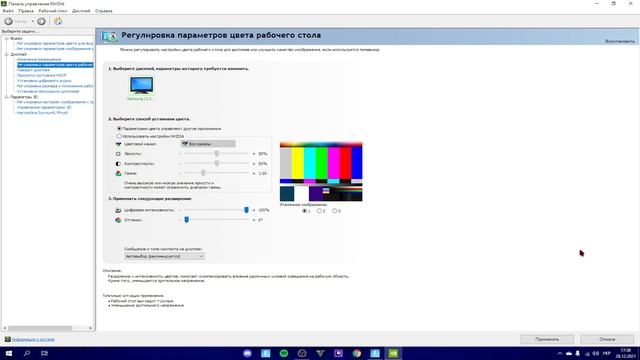Open the purple app icon in the taskbar
This screenshot has width=640, height=360.
338,353
